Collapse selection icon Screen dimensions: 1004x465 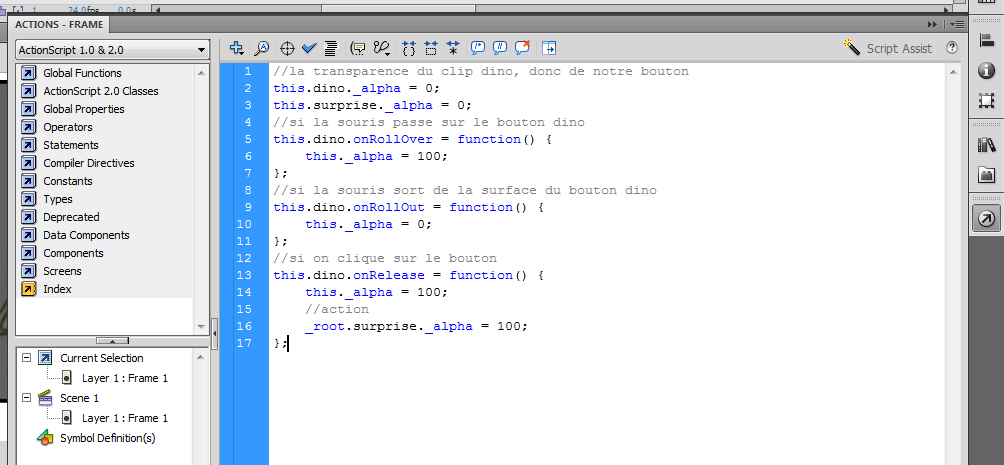(431, 48)
